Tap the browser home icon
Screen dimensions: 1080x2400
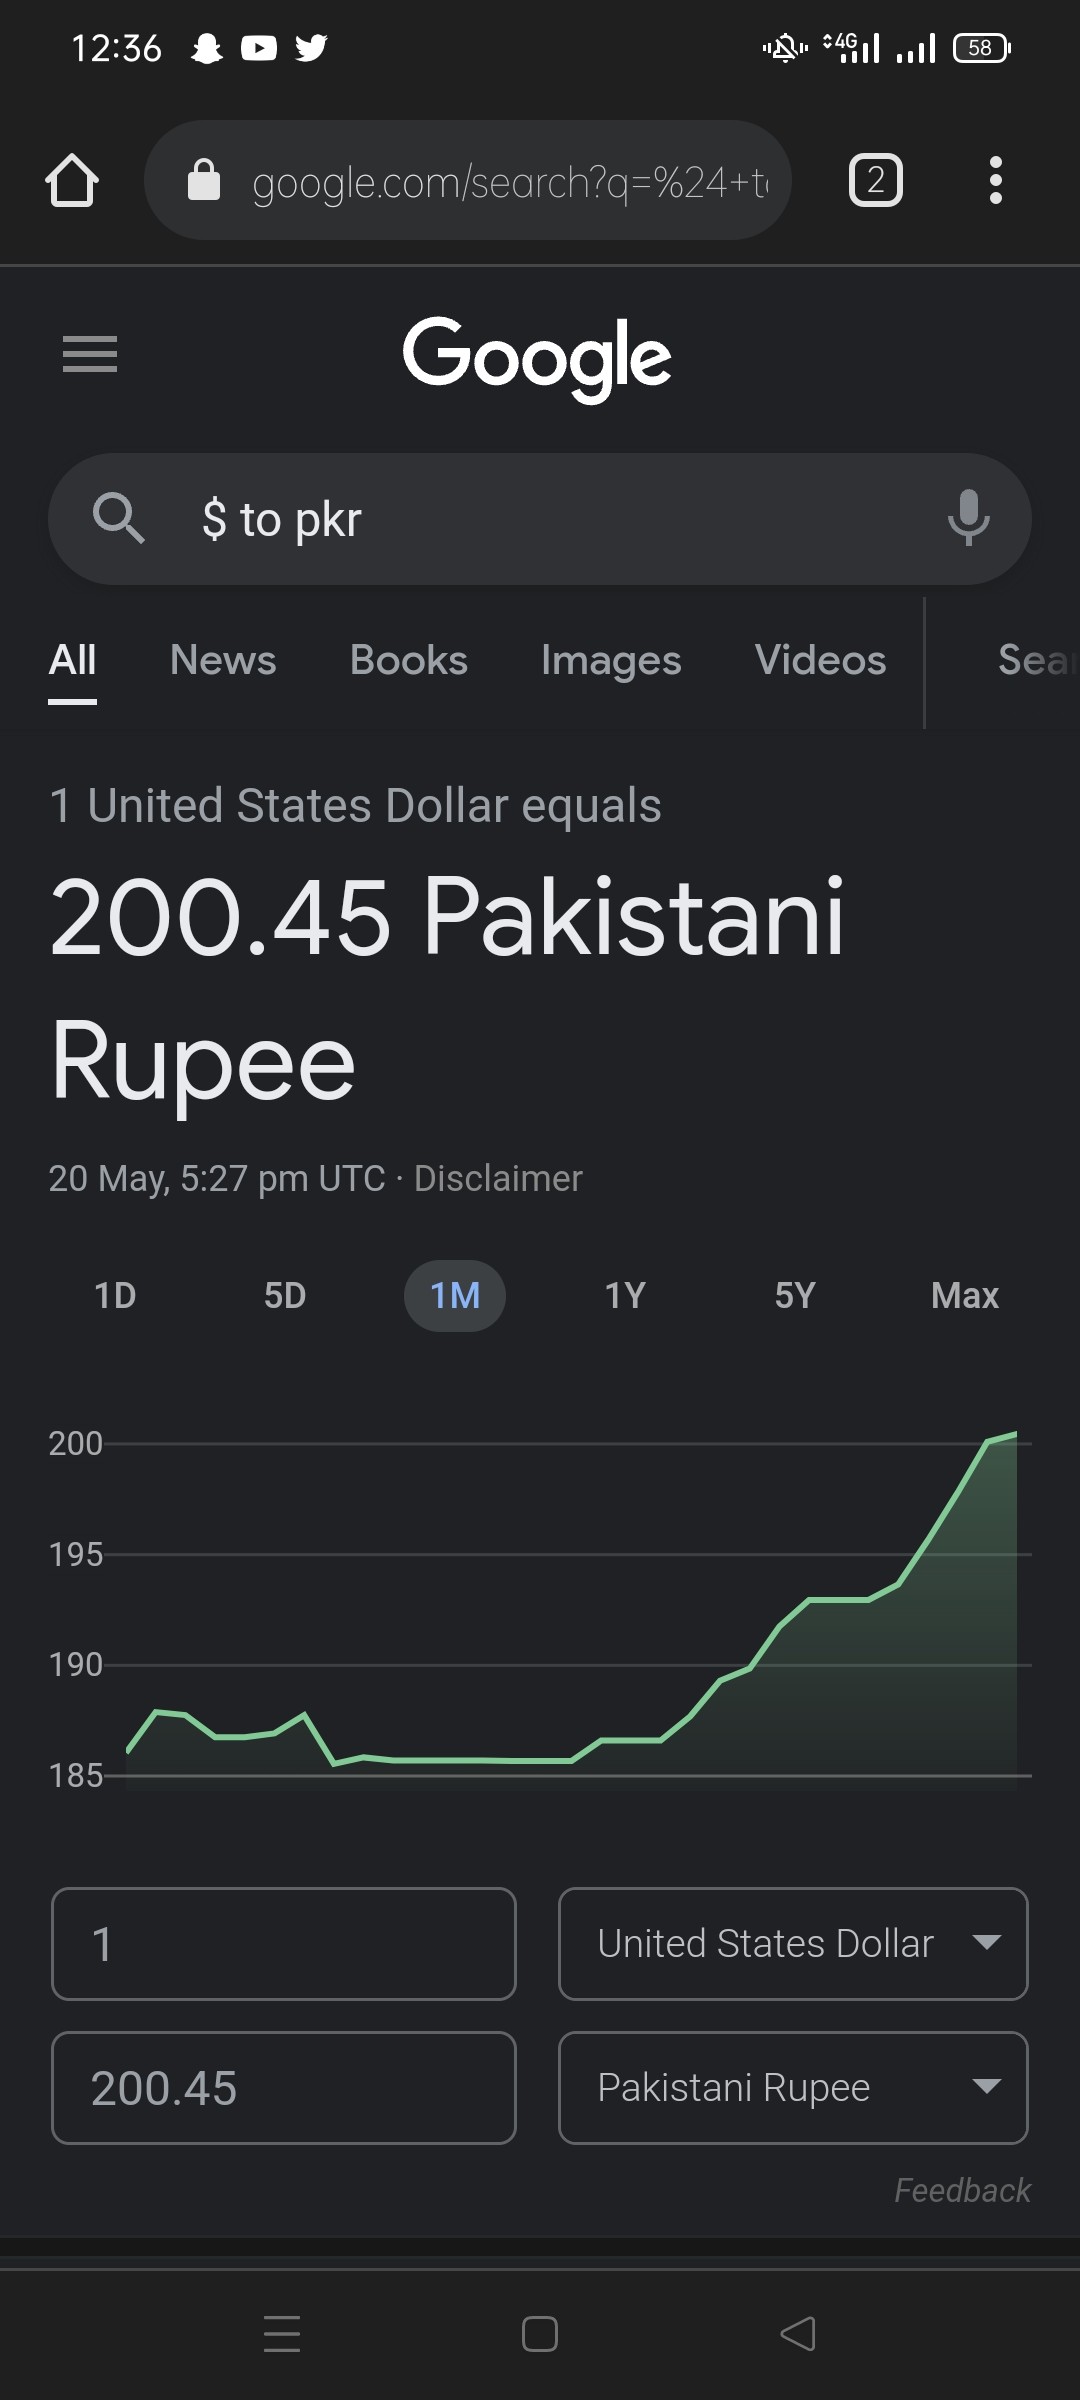(72, 181)
